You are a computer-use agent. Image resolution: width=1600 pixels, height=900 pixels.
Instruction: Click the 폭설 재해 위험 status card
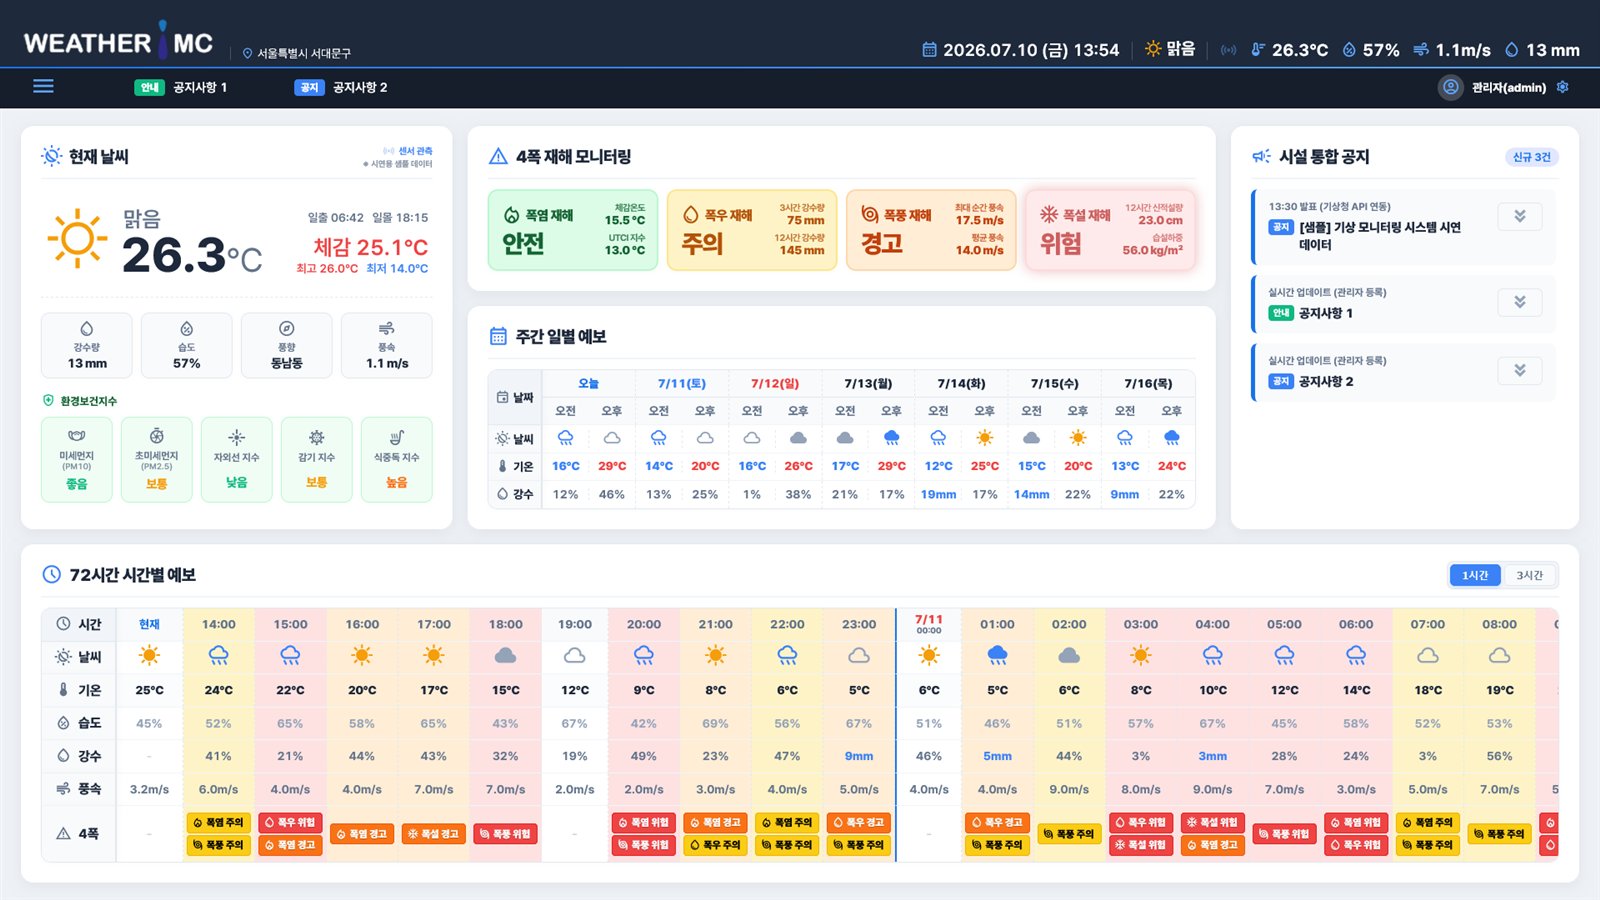tap(1110, 230)
